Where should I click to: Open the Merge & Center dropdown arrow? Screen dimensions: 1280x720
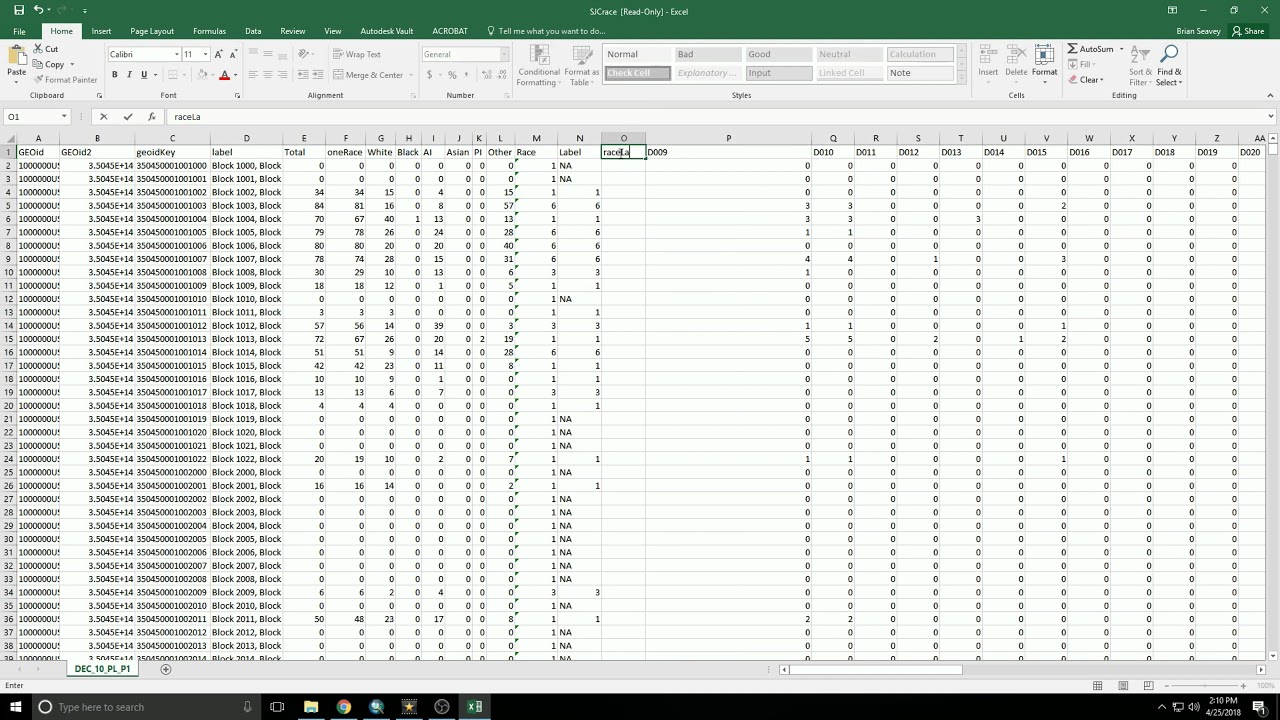point(410,75)
